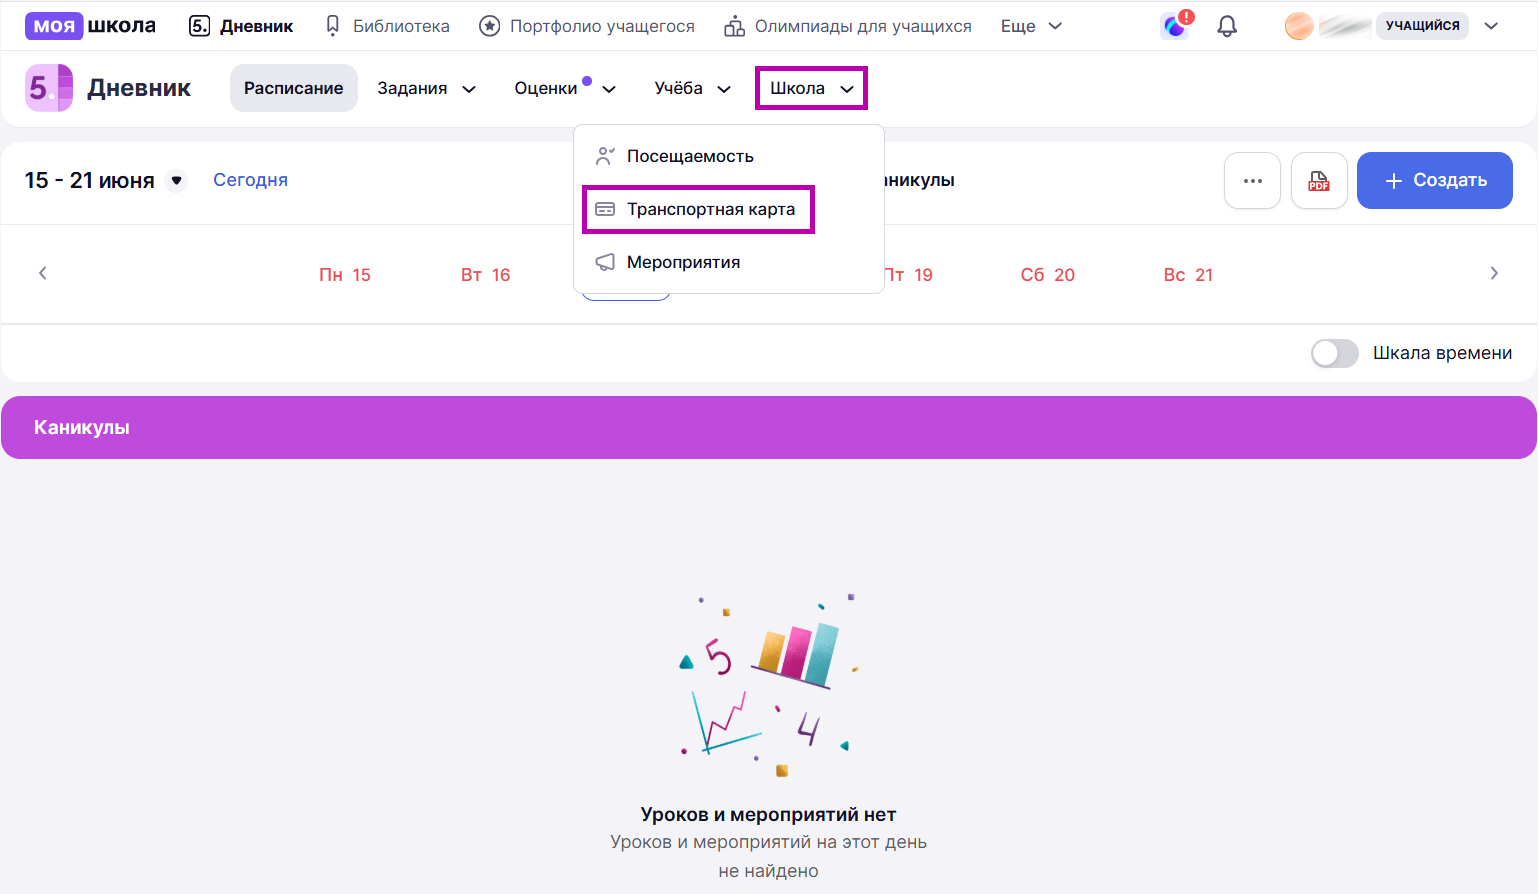Expand the user account menu chevron
The image size is (1538, 894).
click(x=1491, y=26)
